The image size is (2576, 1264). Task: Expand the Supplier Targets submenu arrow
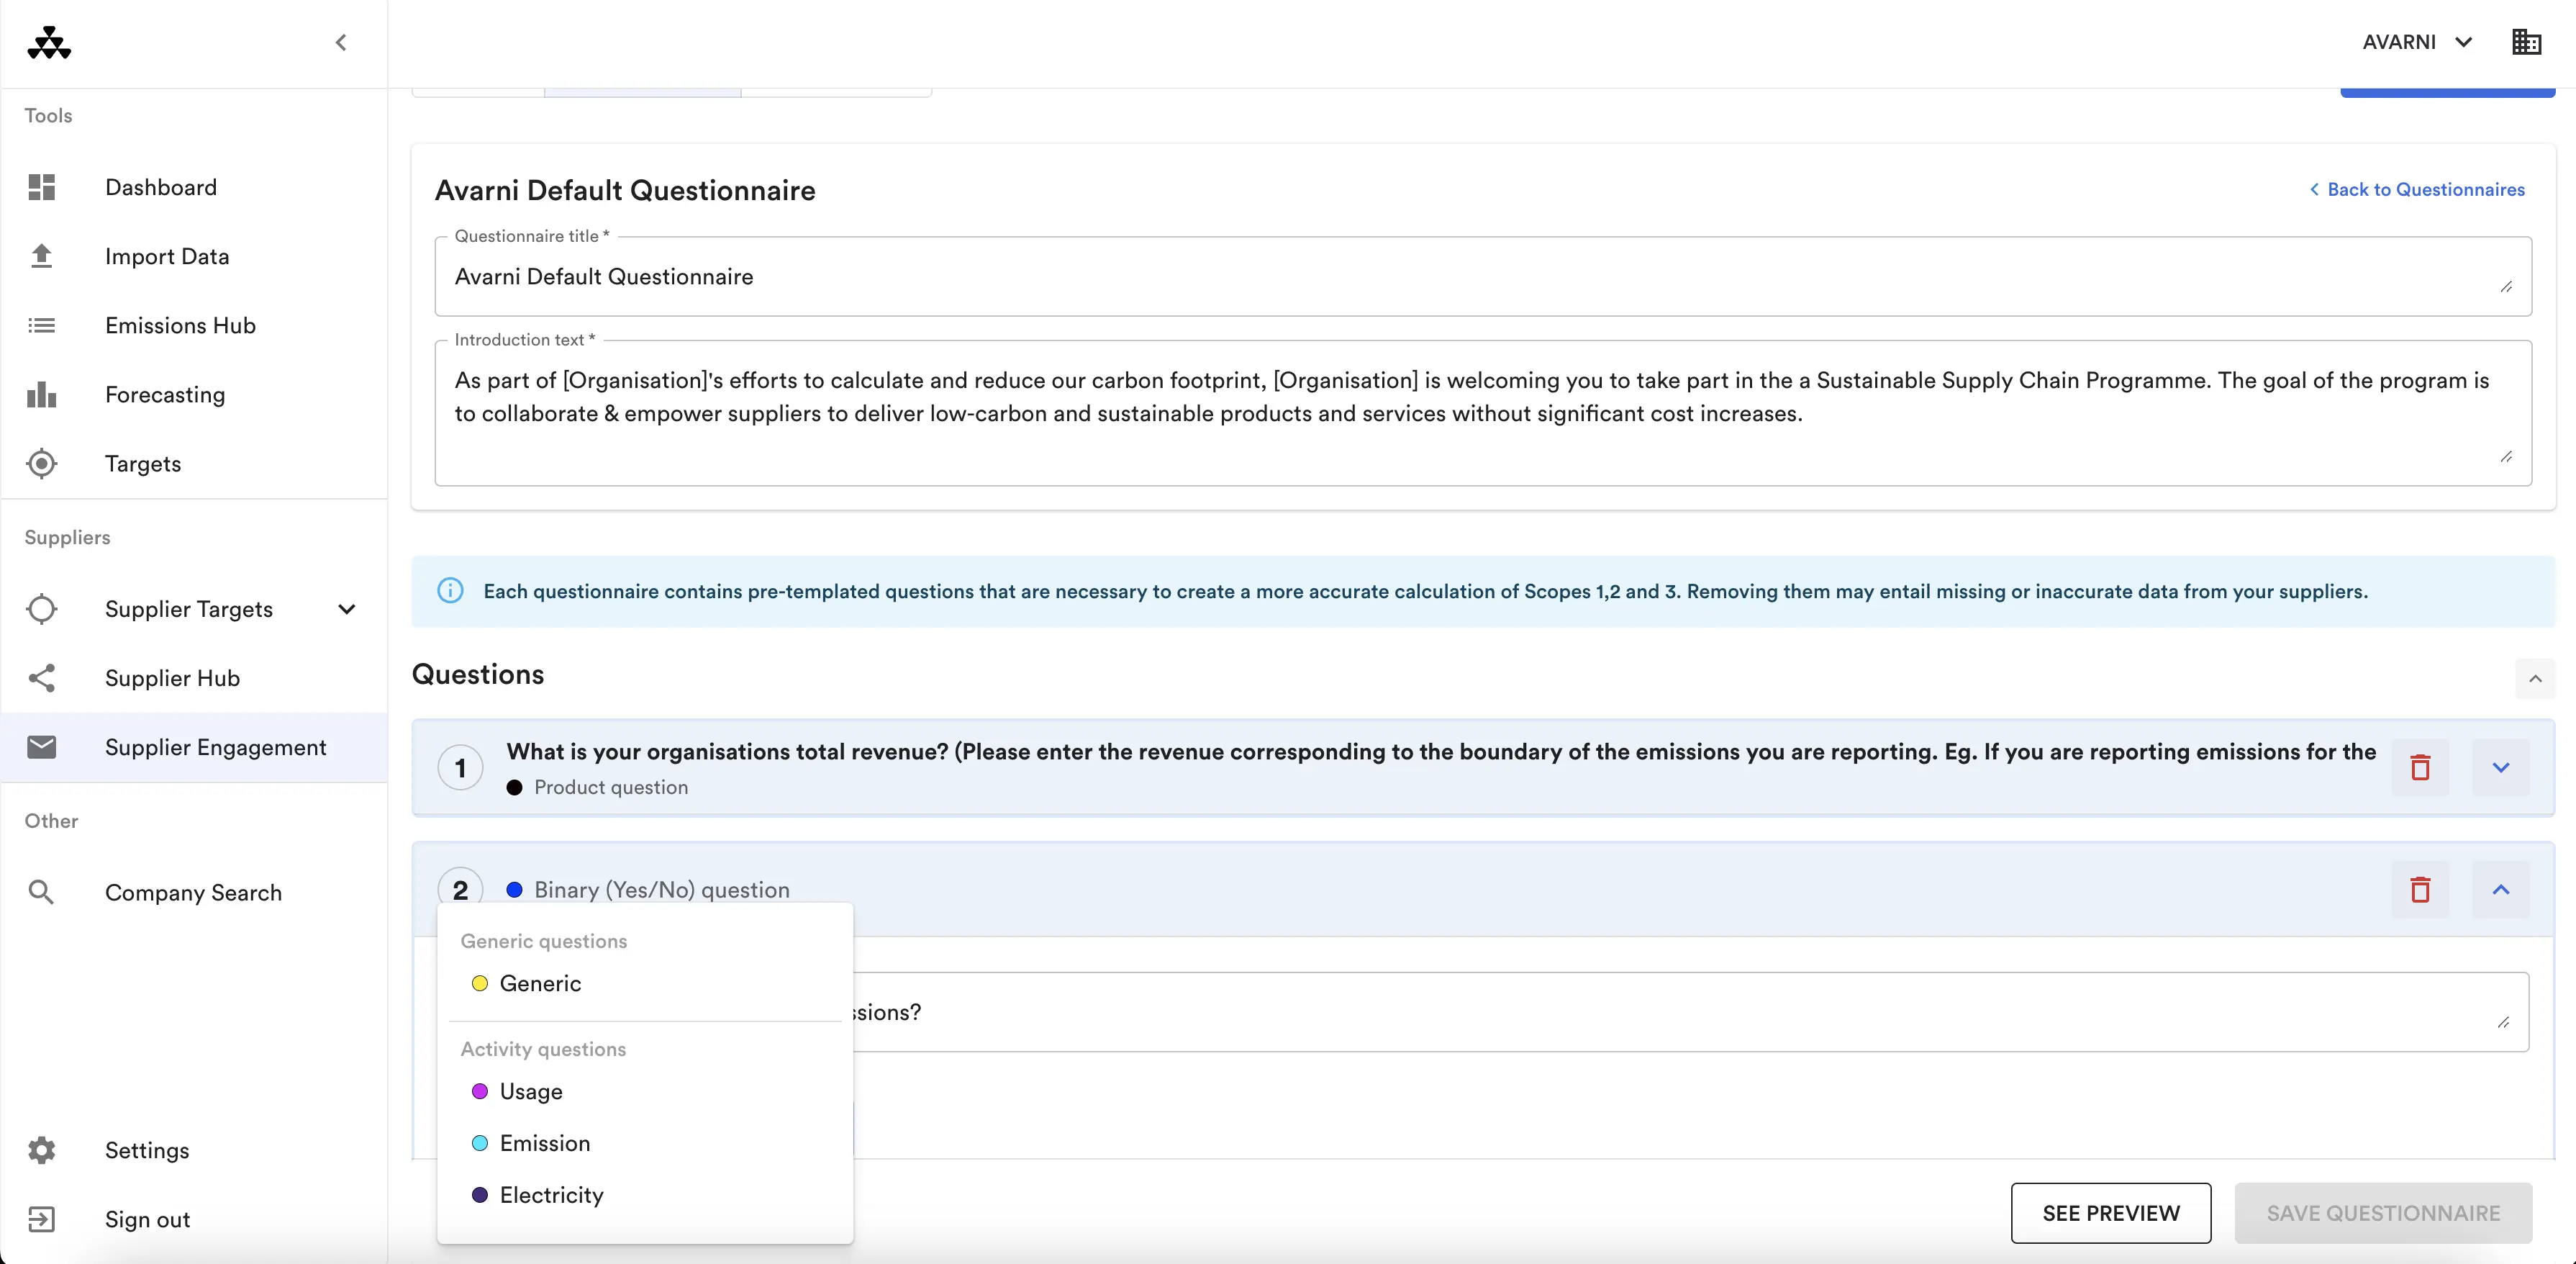pos(347,609)
